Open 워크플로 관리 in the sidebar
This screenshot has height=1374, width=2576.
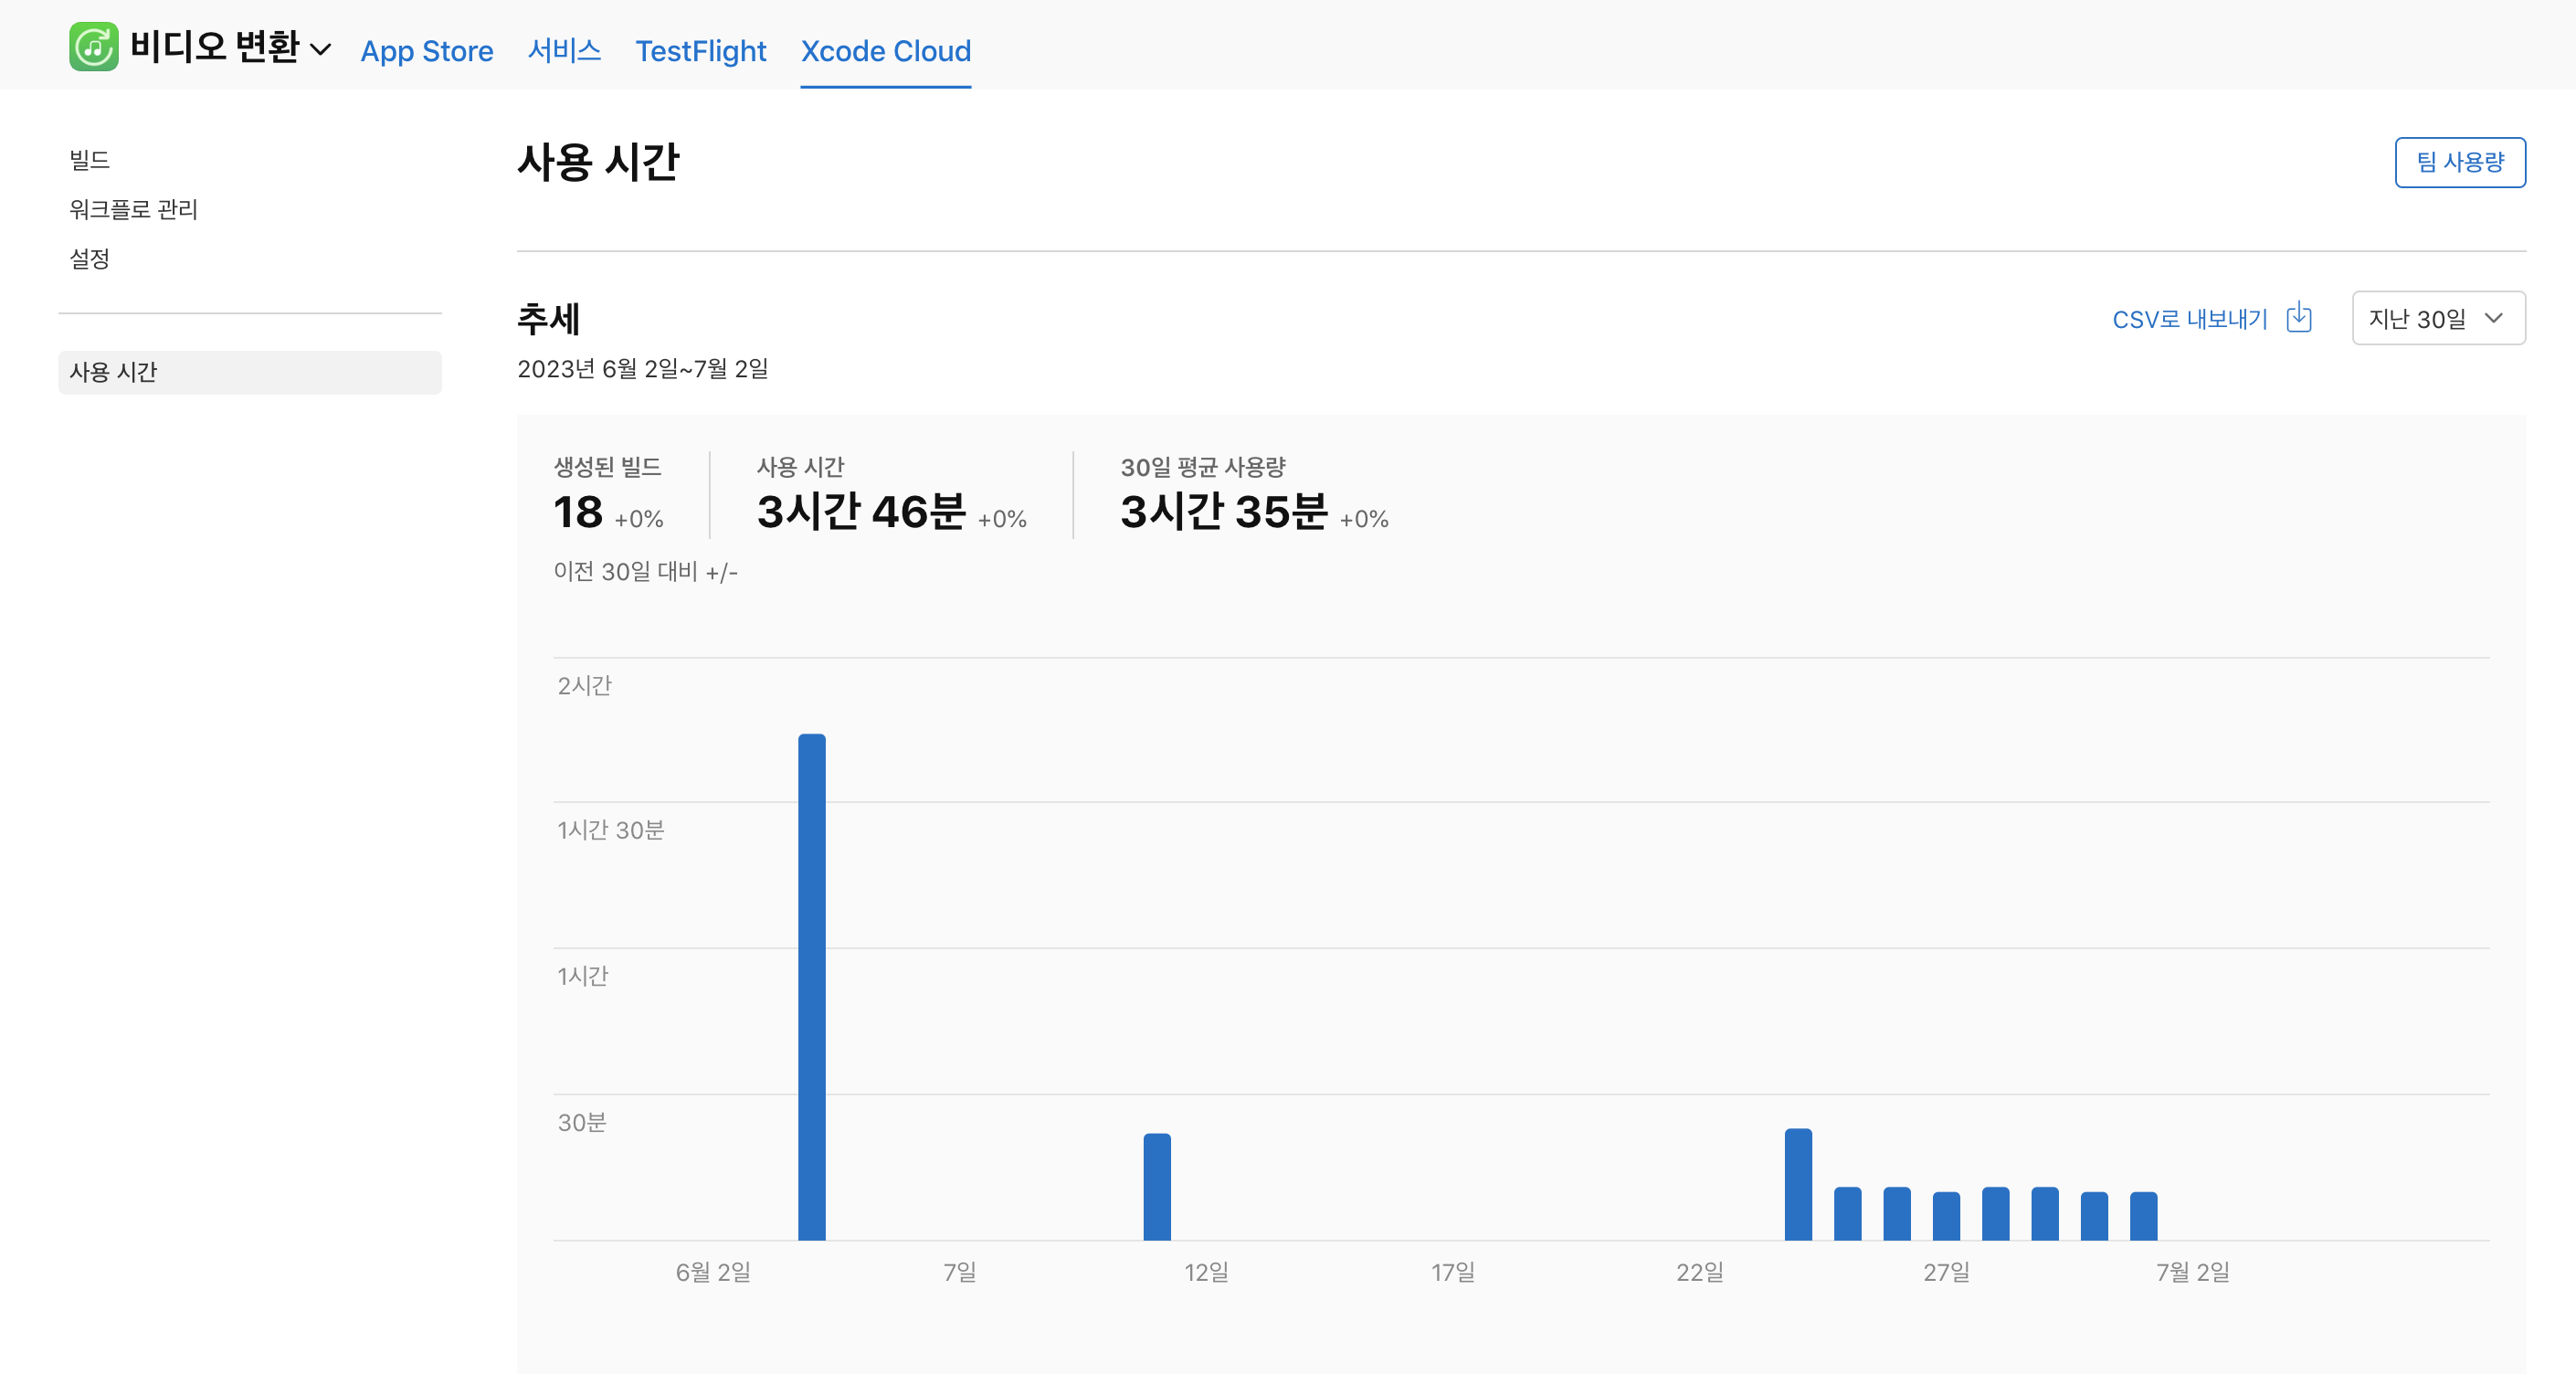[133, 209]
